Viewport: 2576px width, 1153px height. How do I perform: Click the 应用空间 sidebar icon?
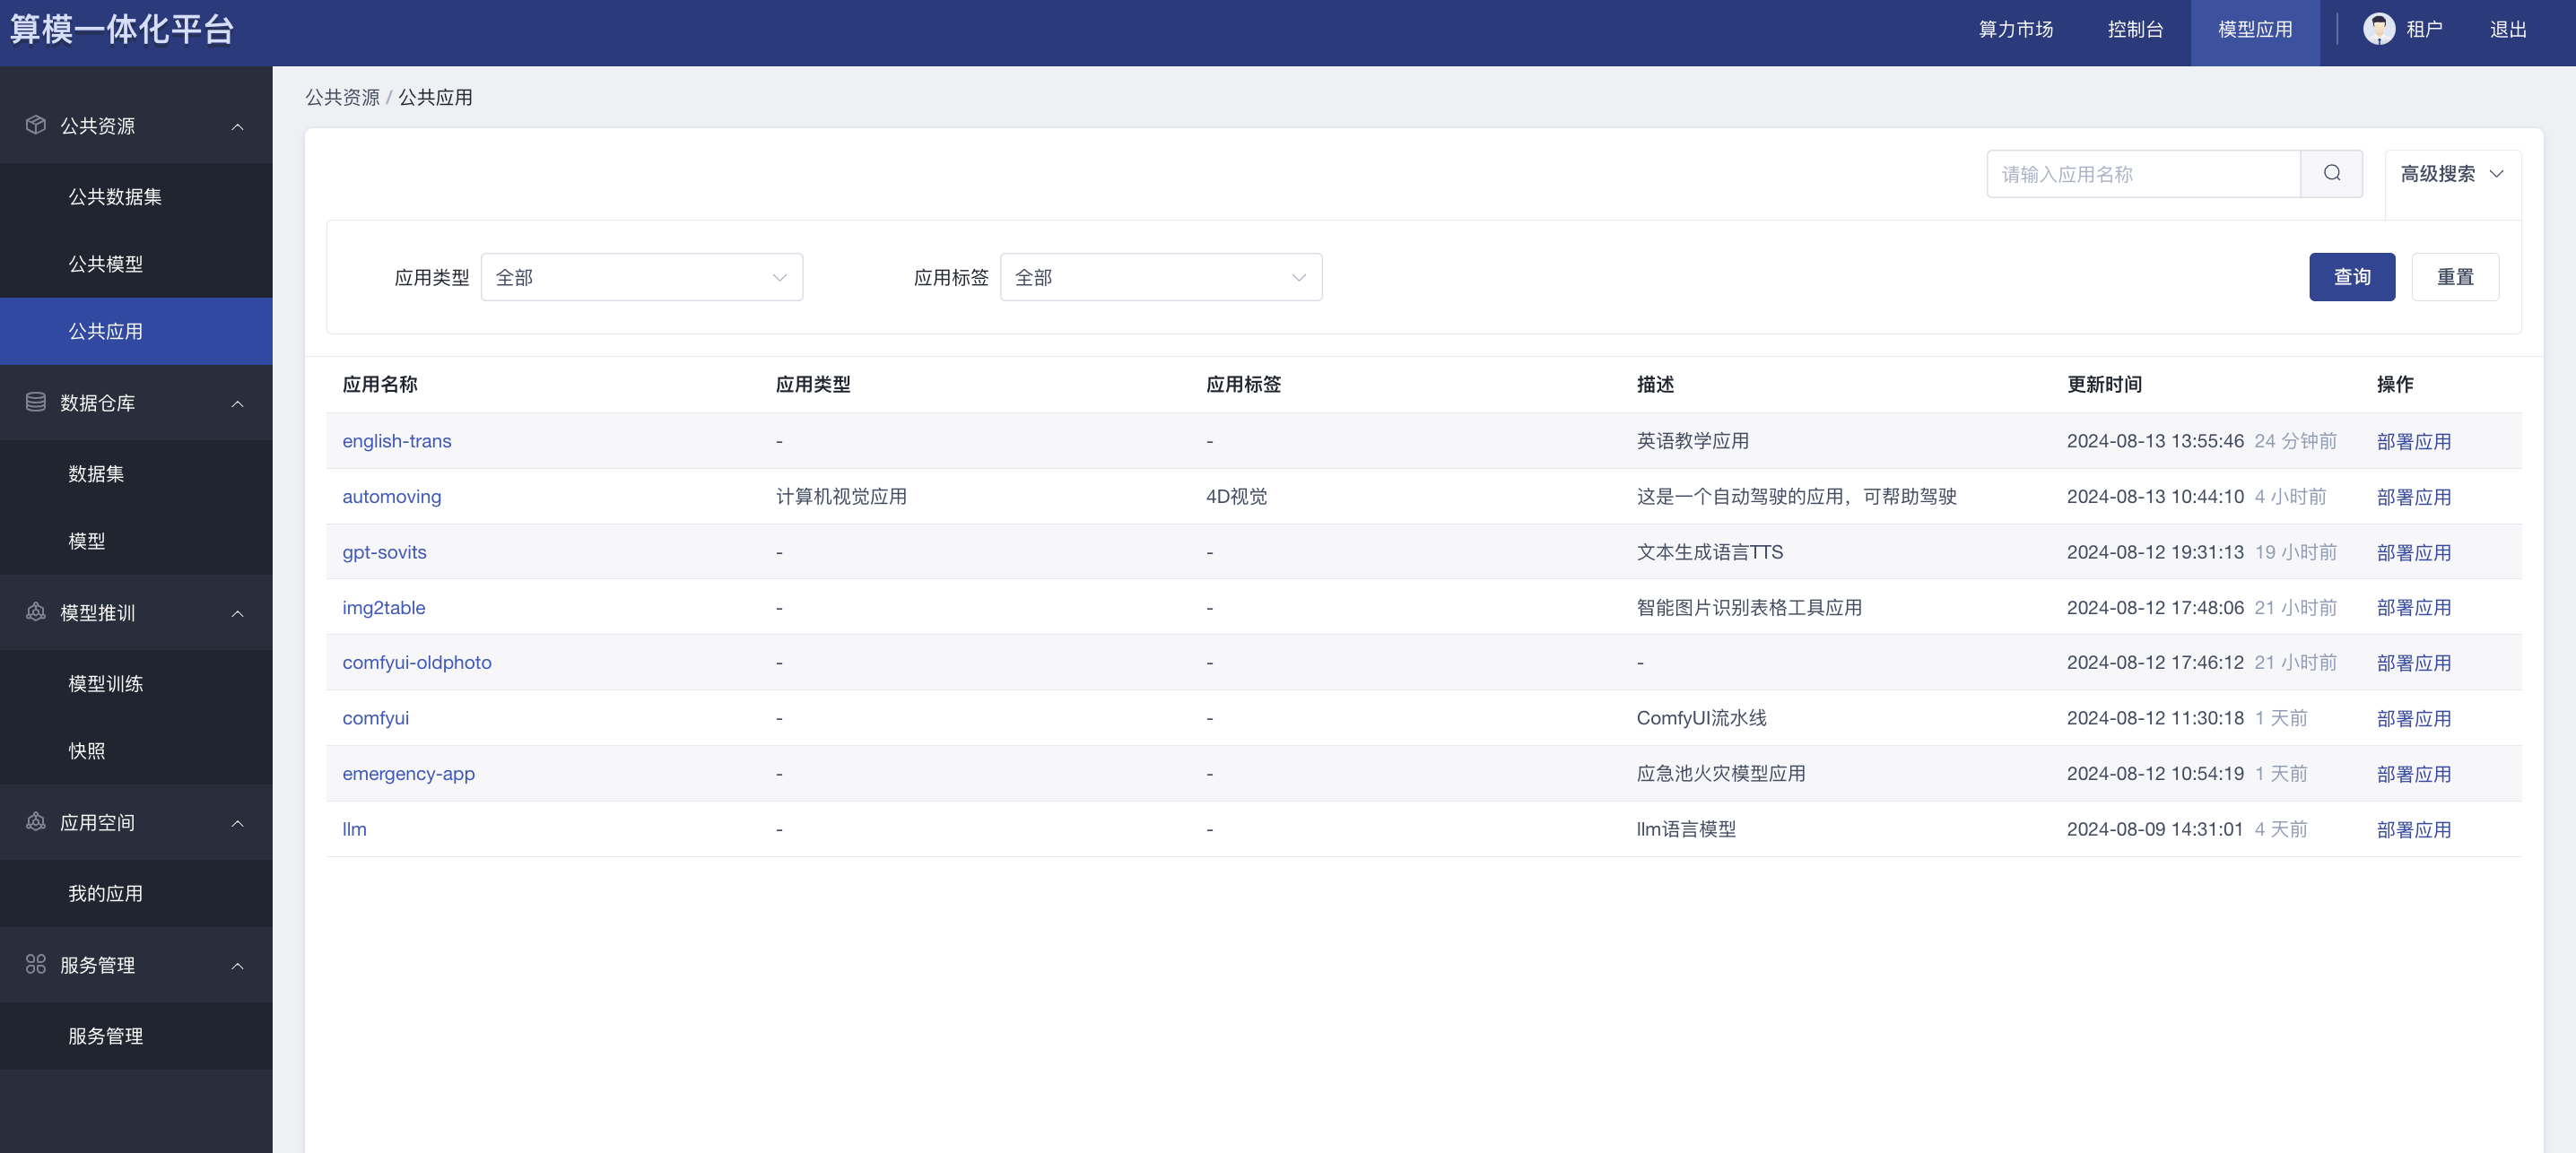point(36,822)
